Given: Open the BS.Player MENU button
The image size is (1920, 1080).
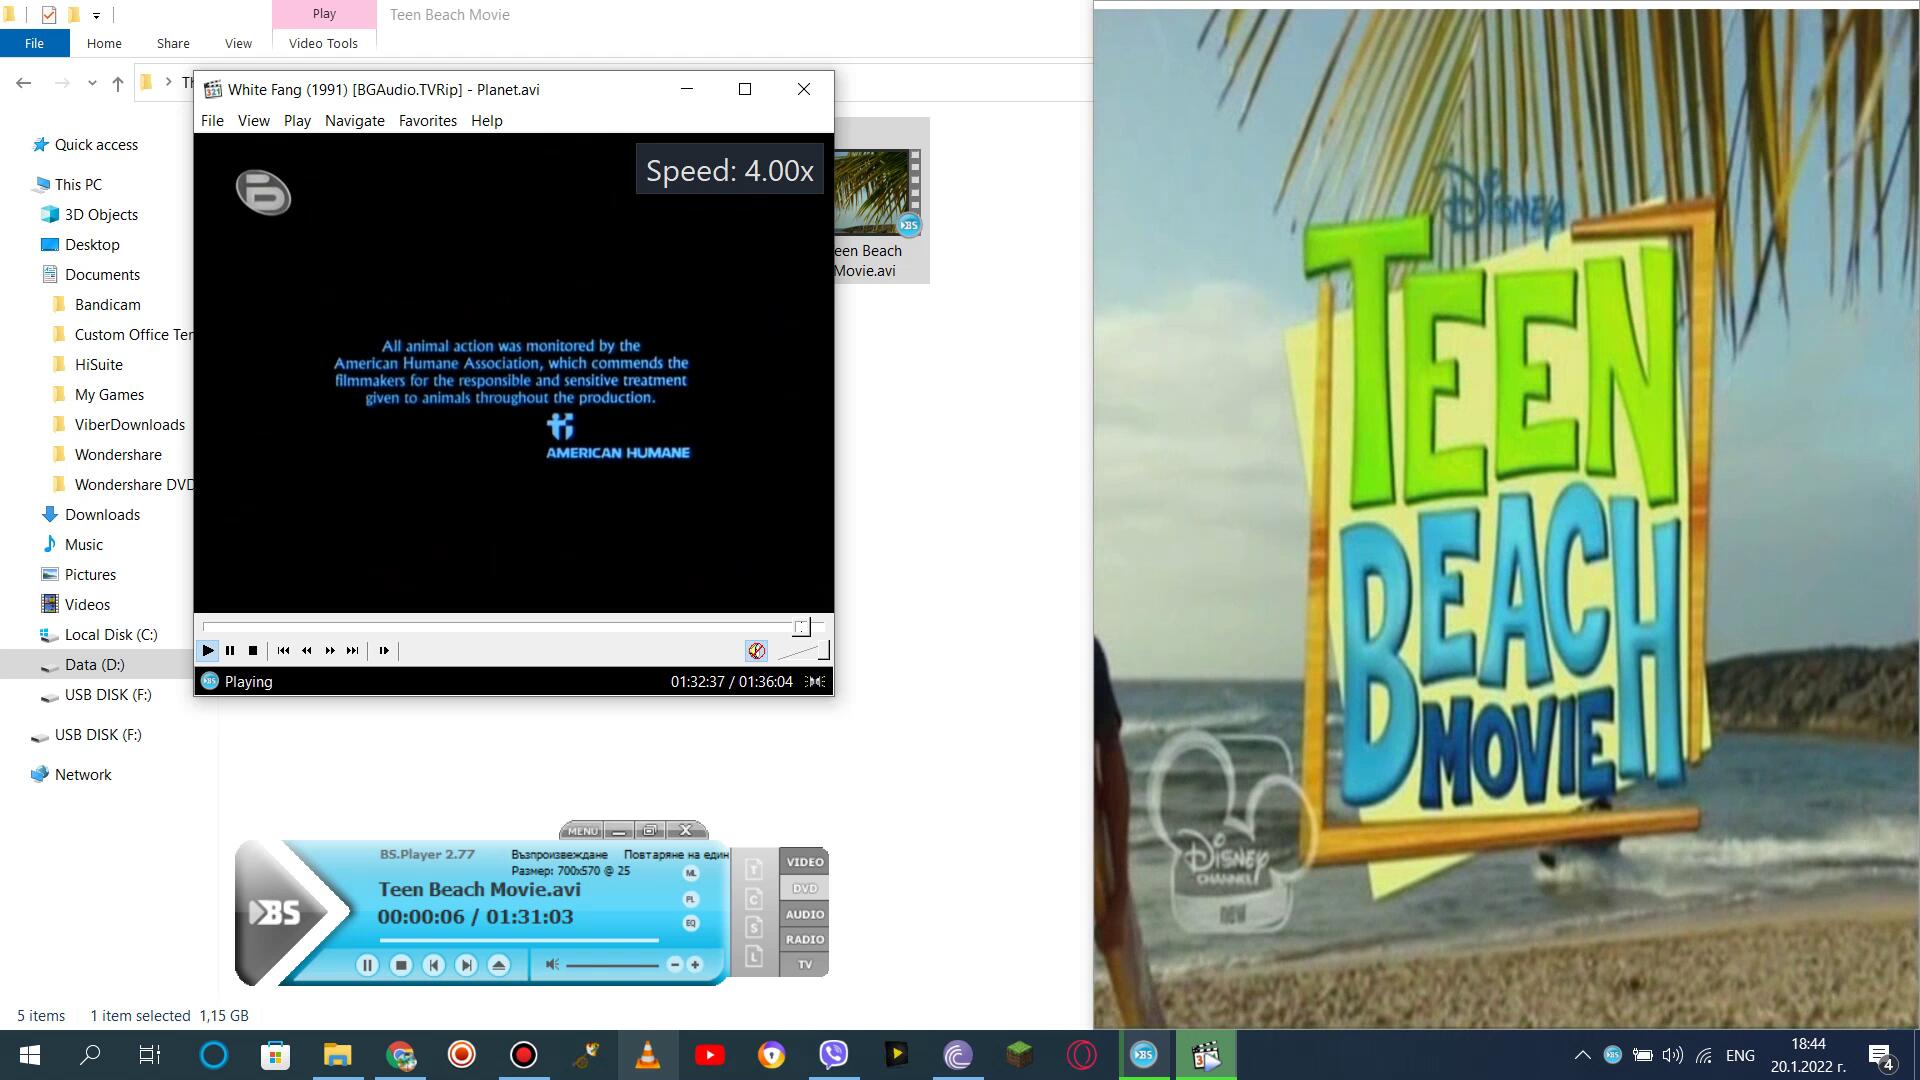Looking at the screenshot, I should (x=583, y=831).
